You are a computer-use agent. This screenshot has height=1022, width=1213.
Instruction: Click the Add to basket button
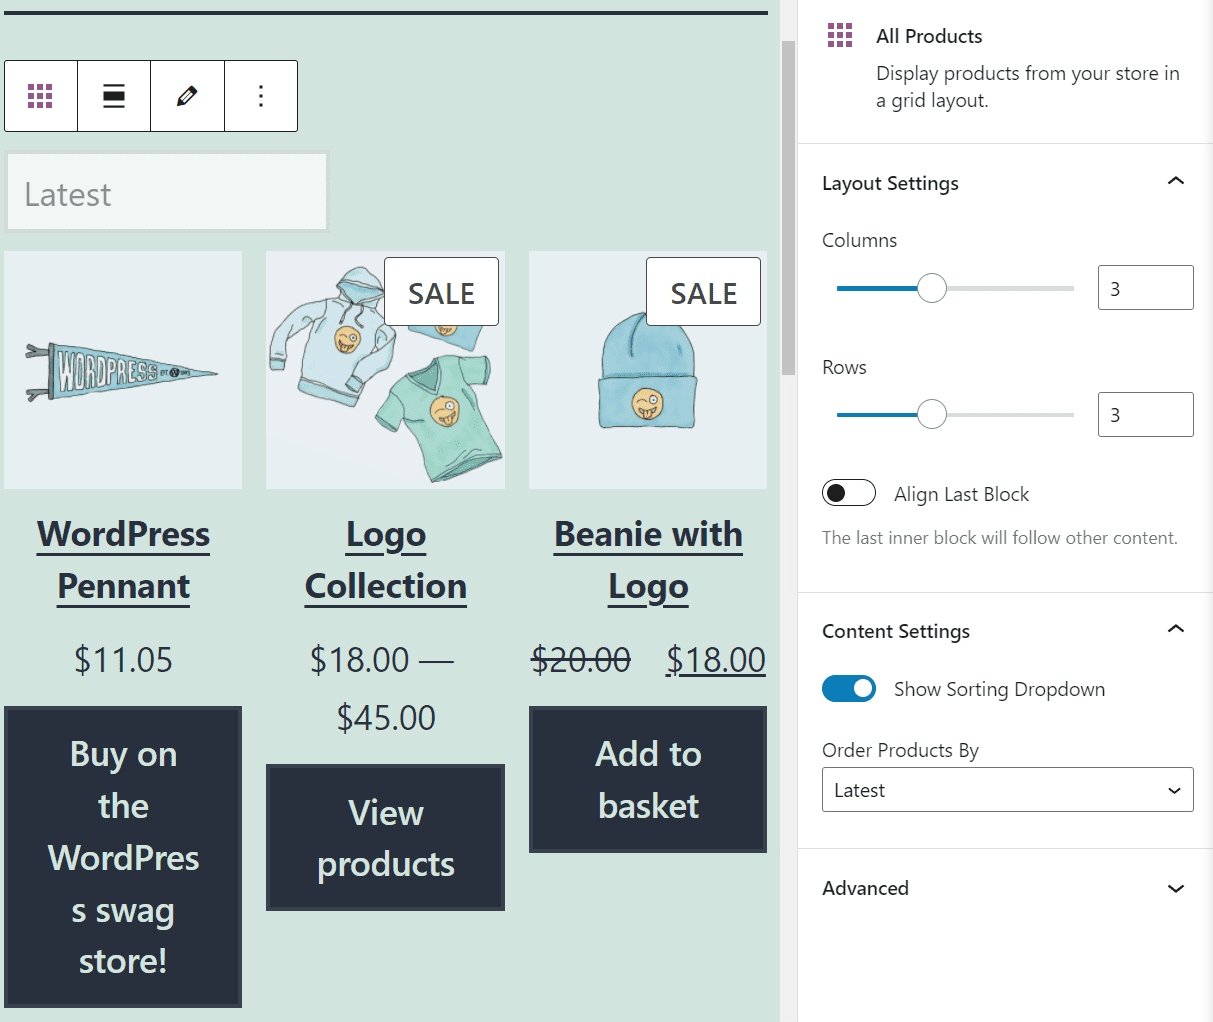click(647, 779)
